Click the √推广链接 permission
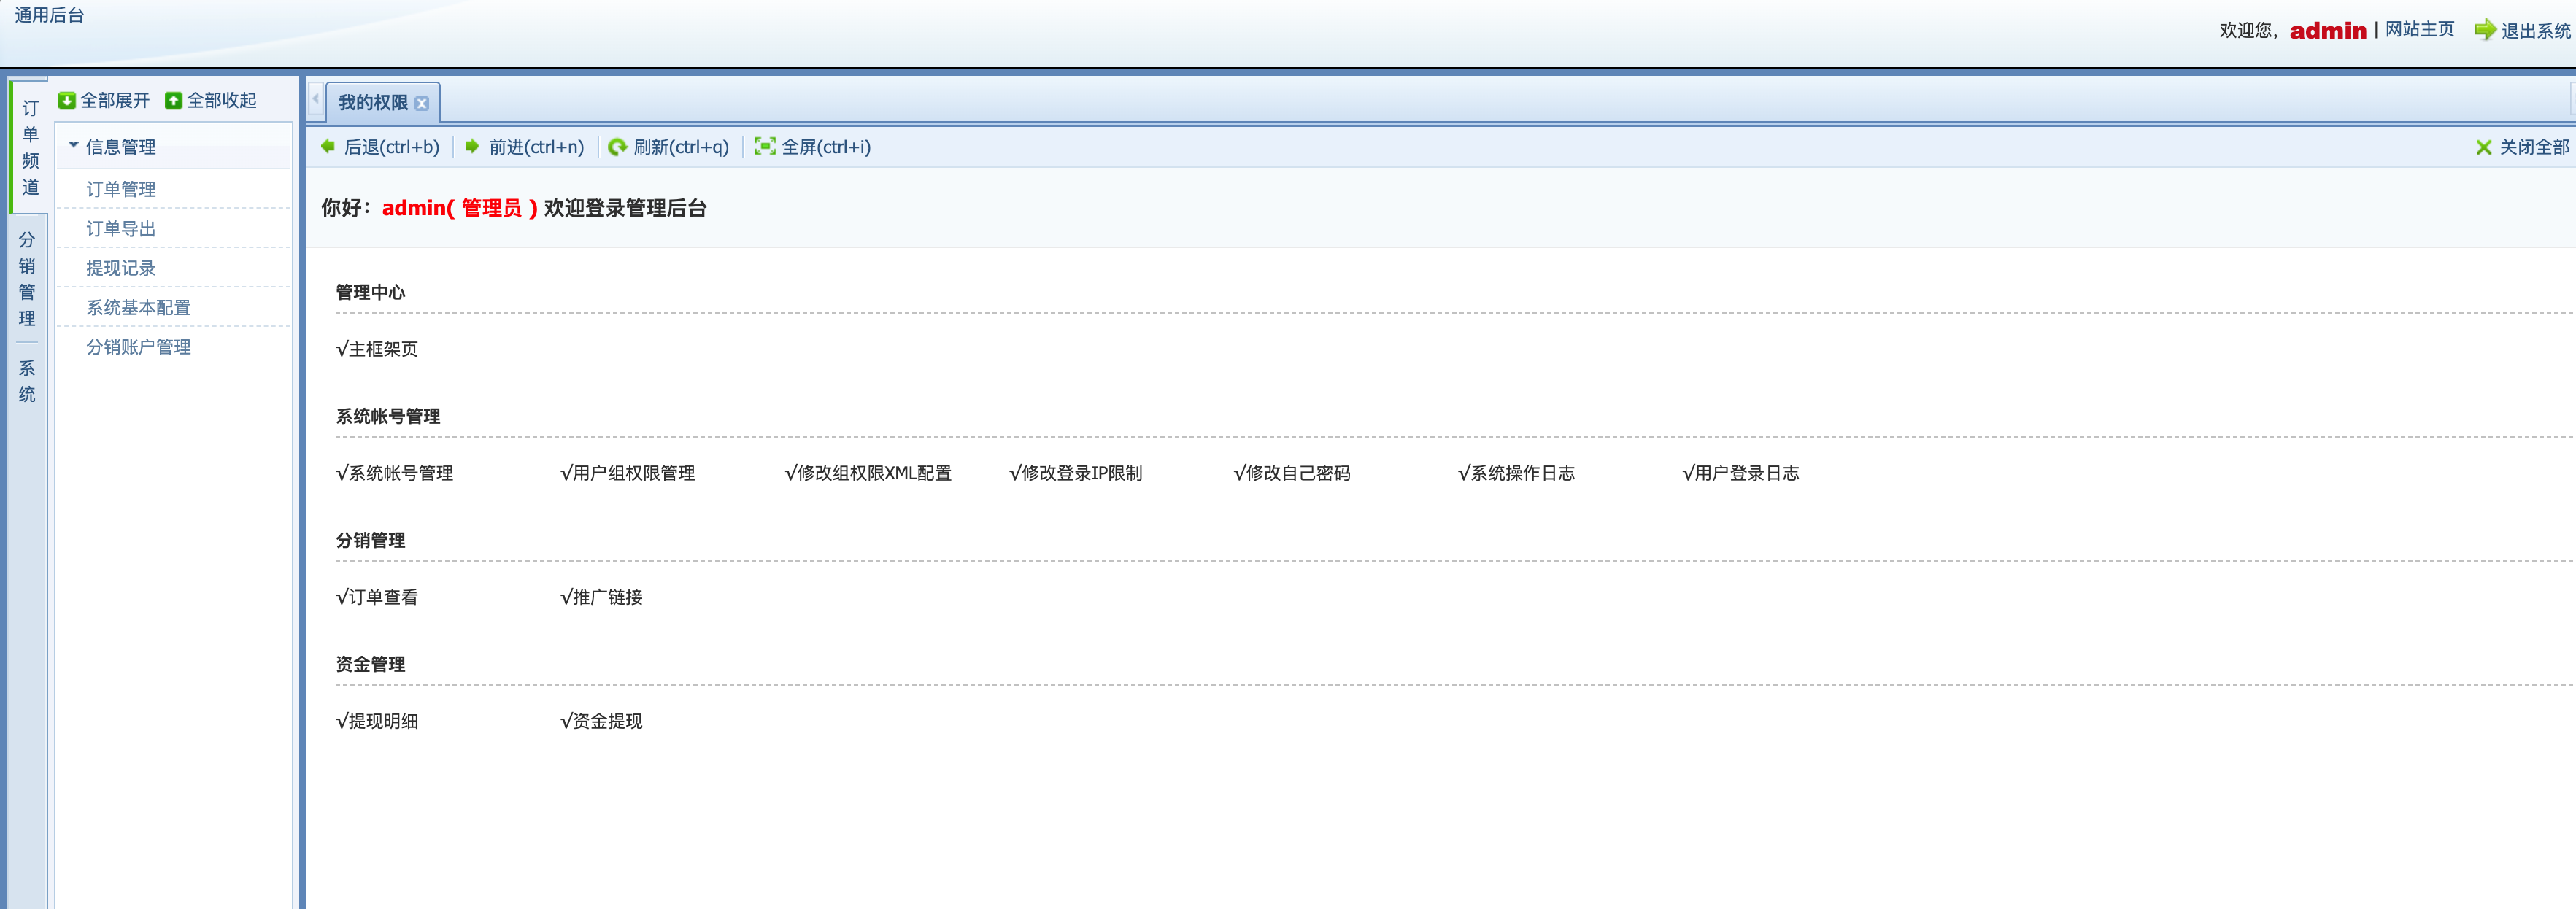 click(601, 597)
